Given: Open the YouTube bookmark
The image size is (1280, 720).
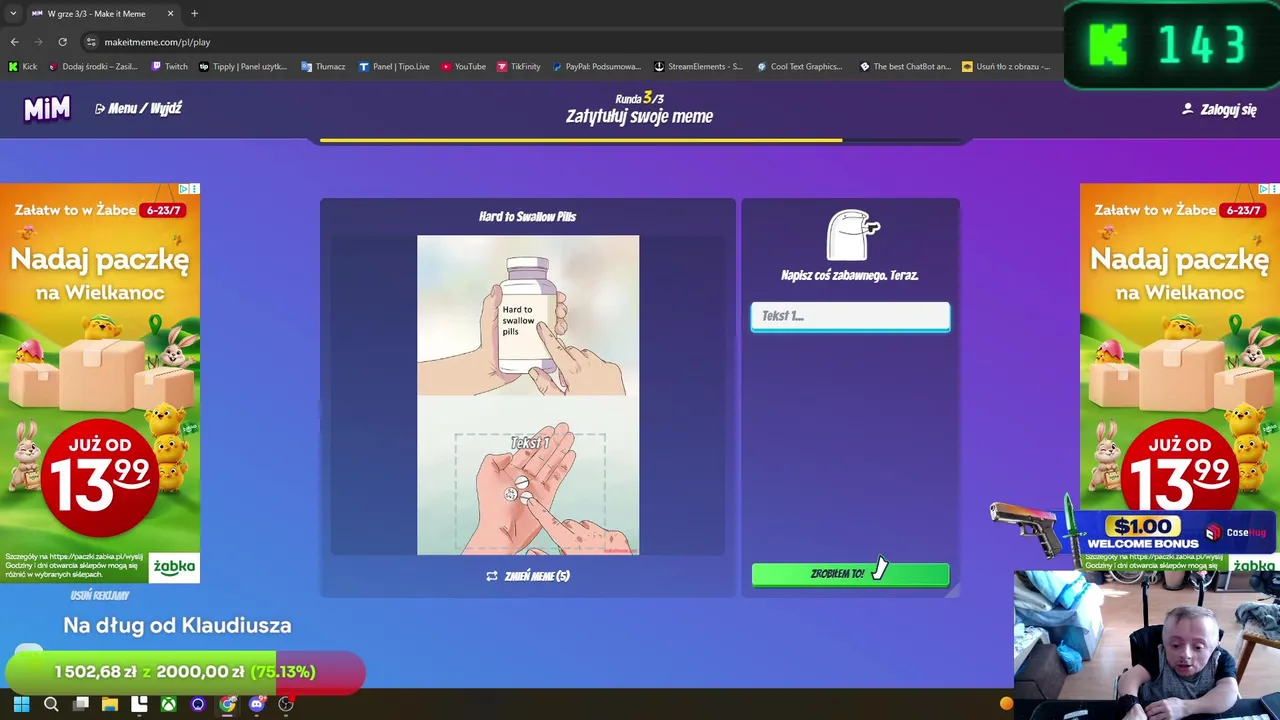Looking at the screenshot, I should pyautogui.click(x=463, y=67).
